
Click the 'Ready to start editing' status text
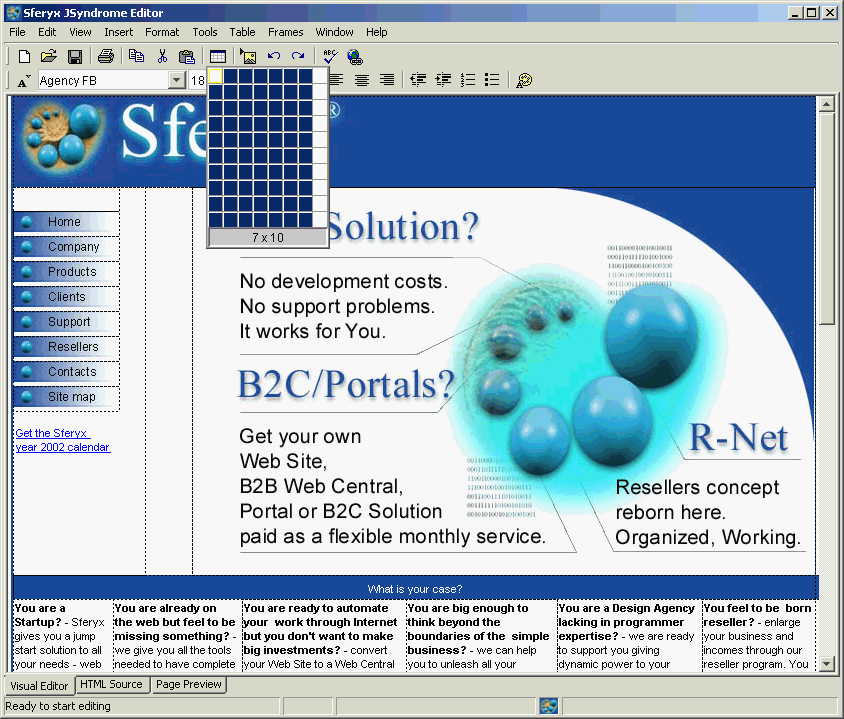58,706
